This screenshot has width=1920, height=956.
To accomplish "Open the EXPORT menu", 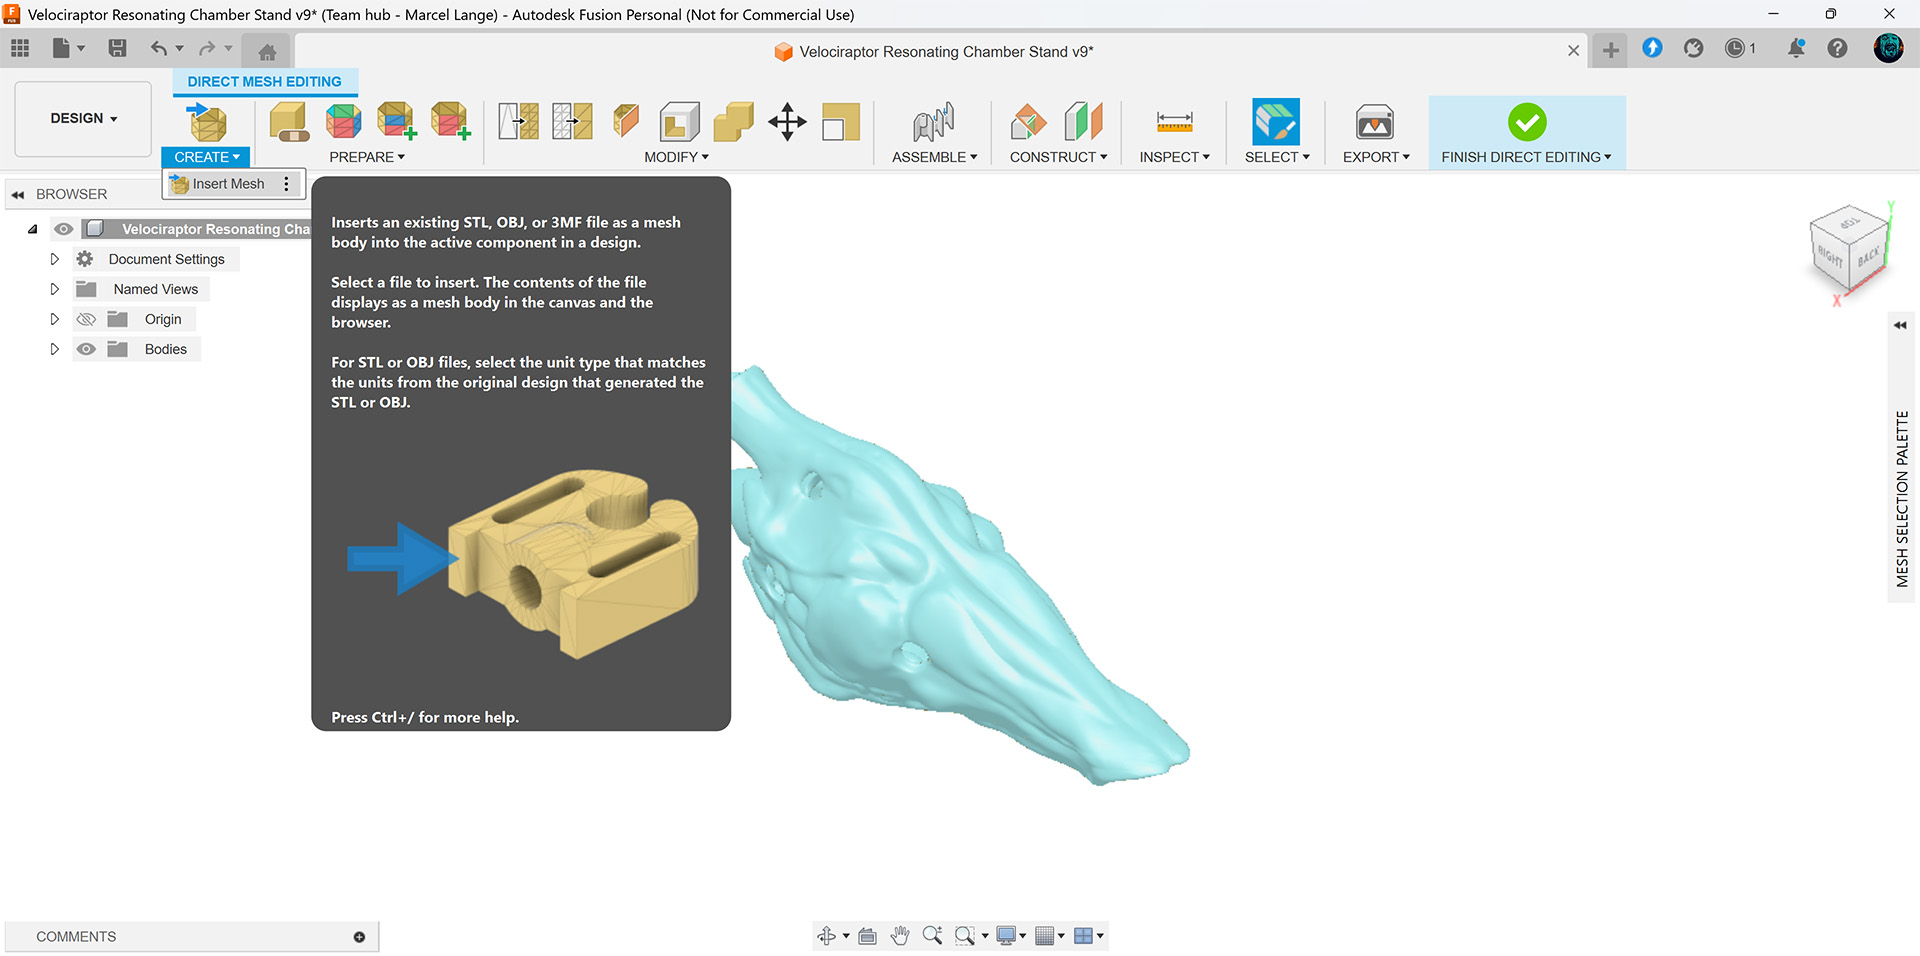I will click(x=1376, y=157).
